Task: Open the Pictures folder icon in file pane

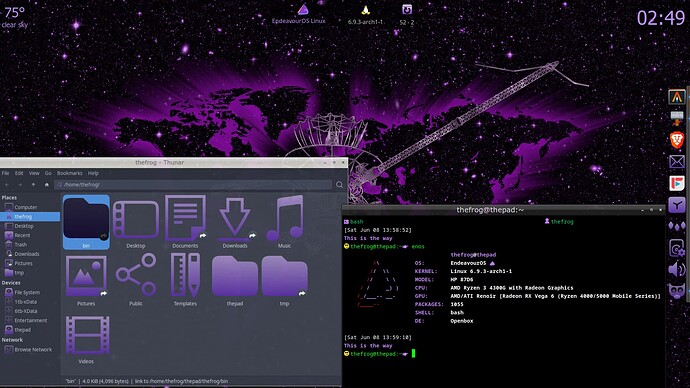Action: pyautogui.click(x=86, y=276)
